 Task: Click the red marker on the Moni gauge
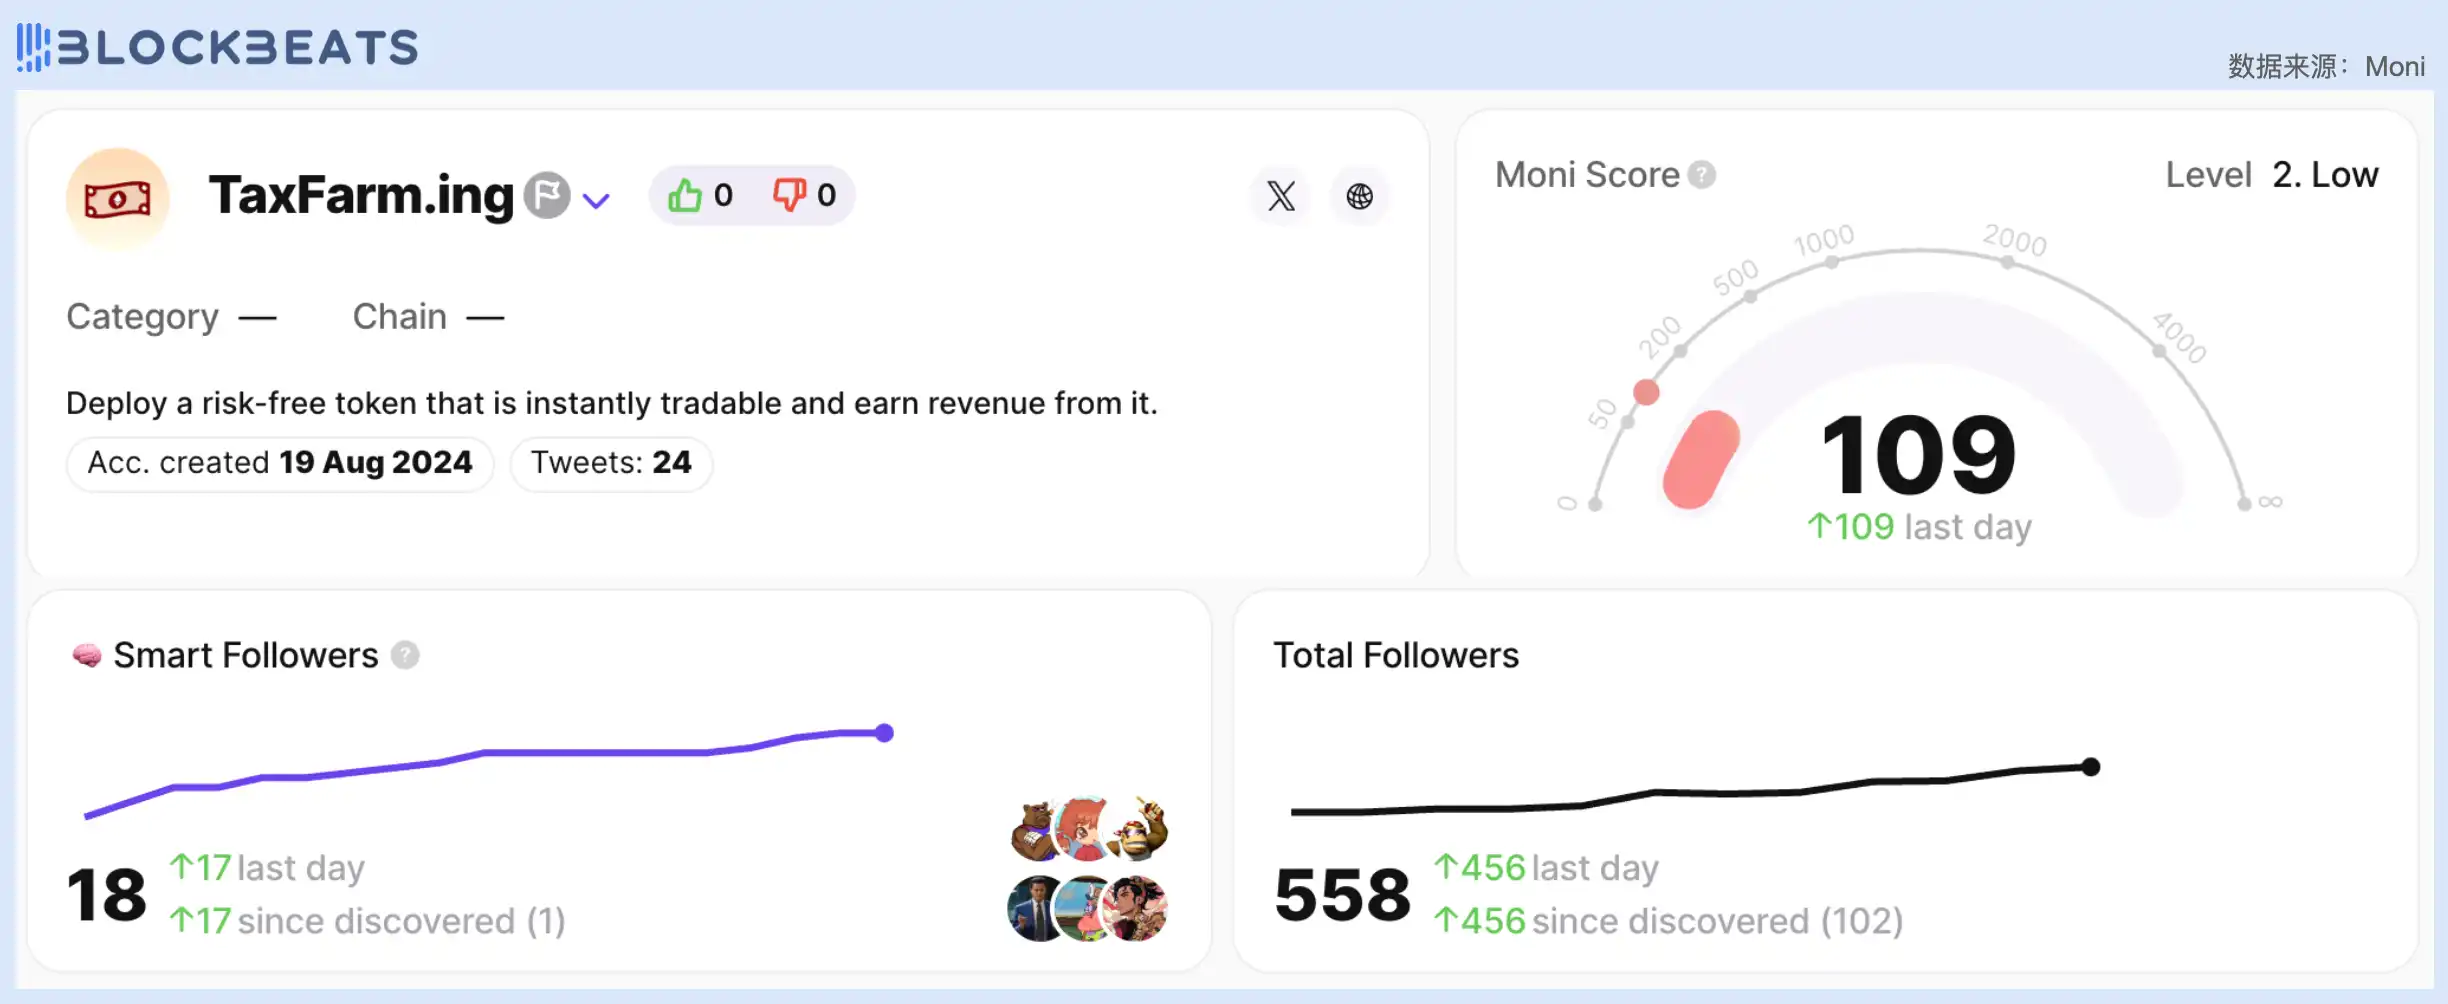click(1646, 392)
